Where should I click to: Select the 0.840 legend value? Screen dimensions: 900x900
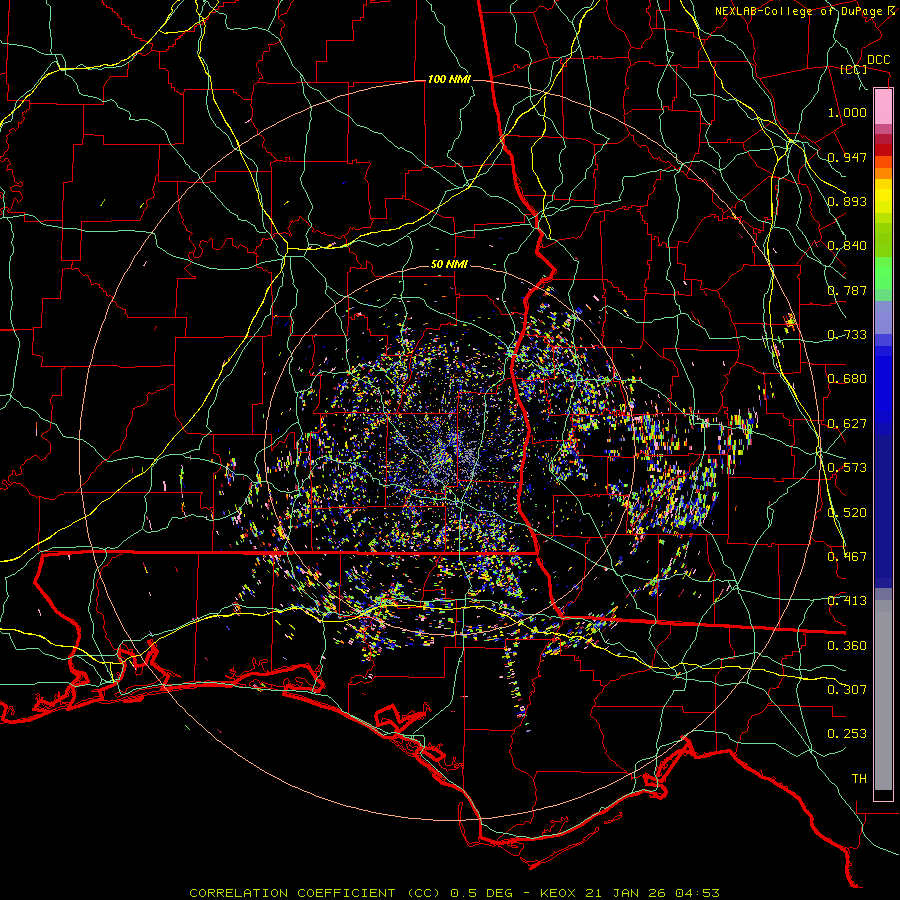coord(847,246)
